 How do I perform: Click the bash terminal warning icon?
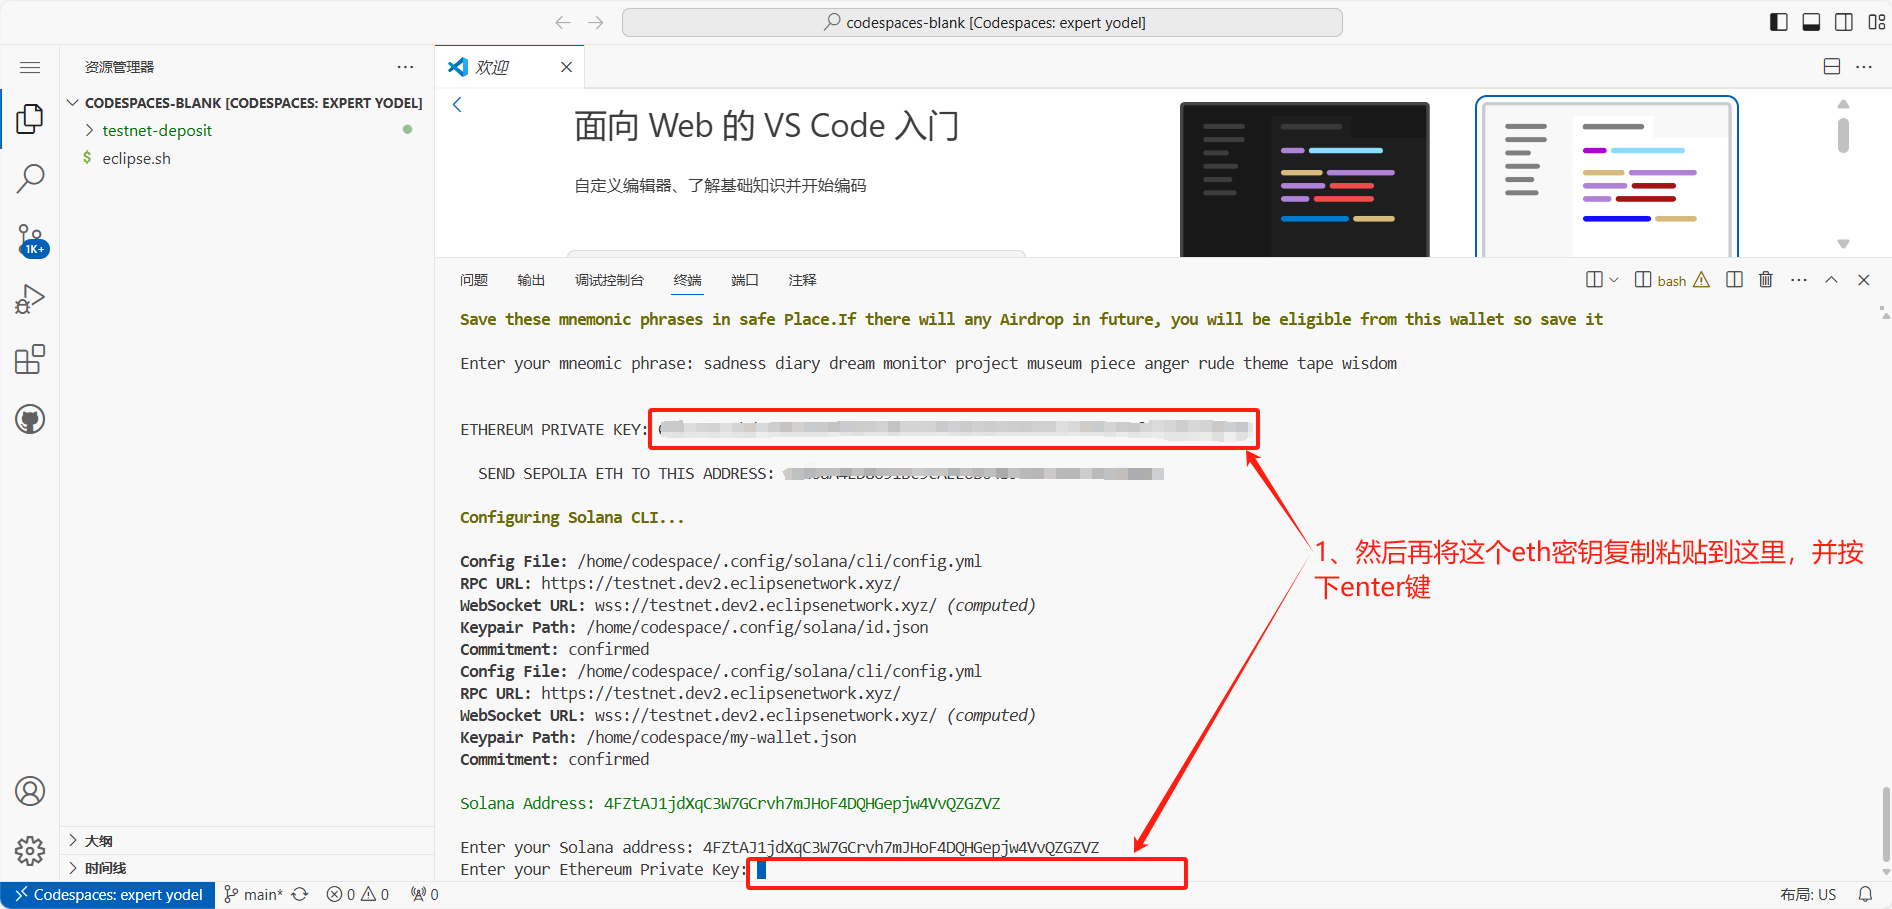click(1701, 280)
